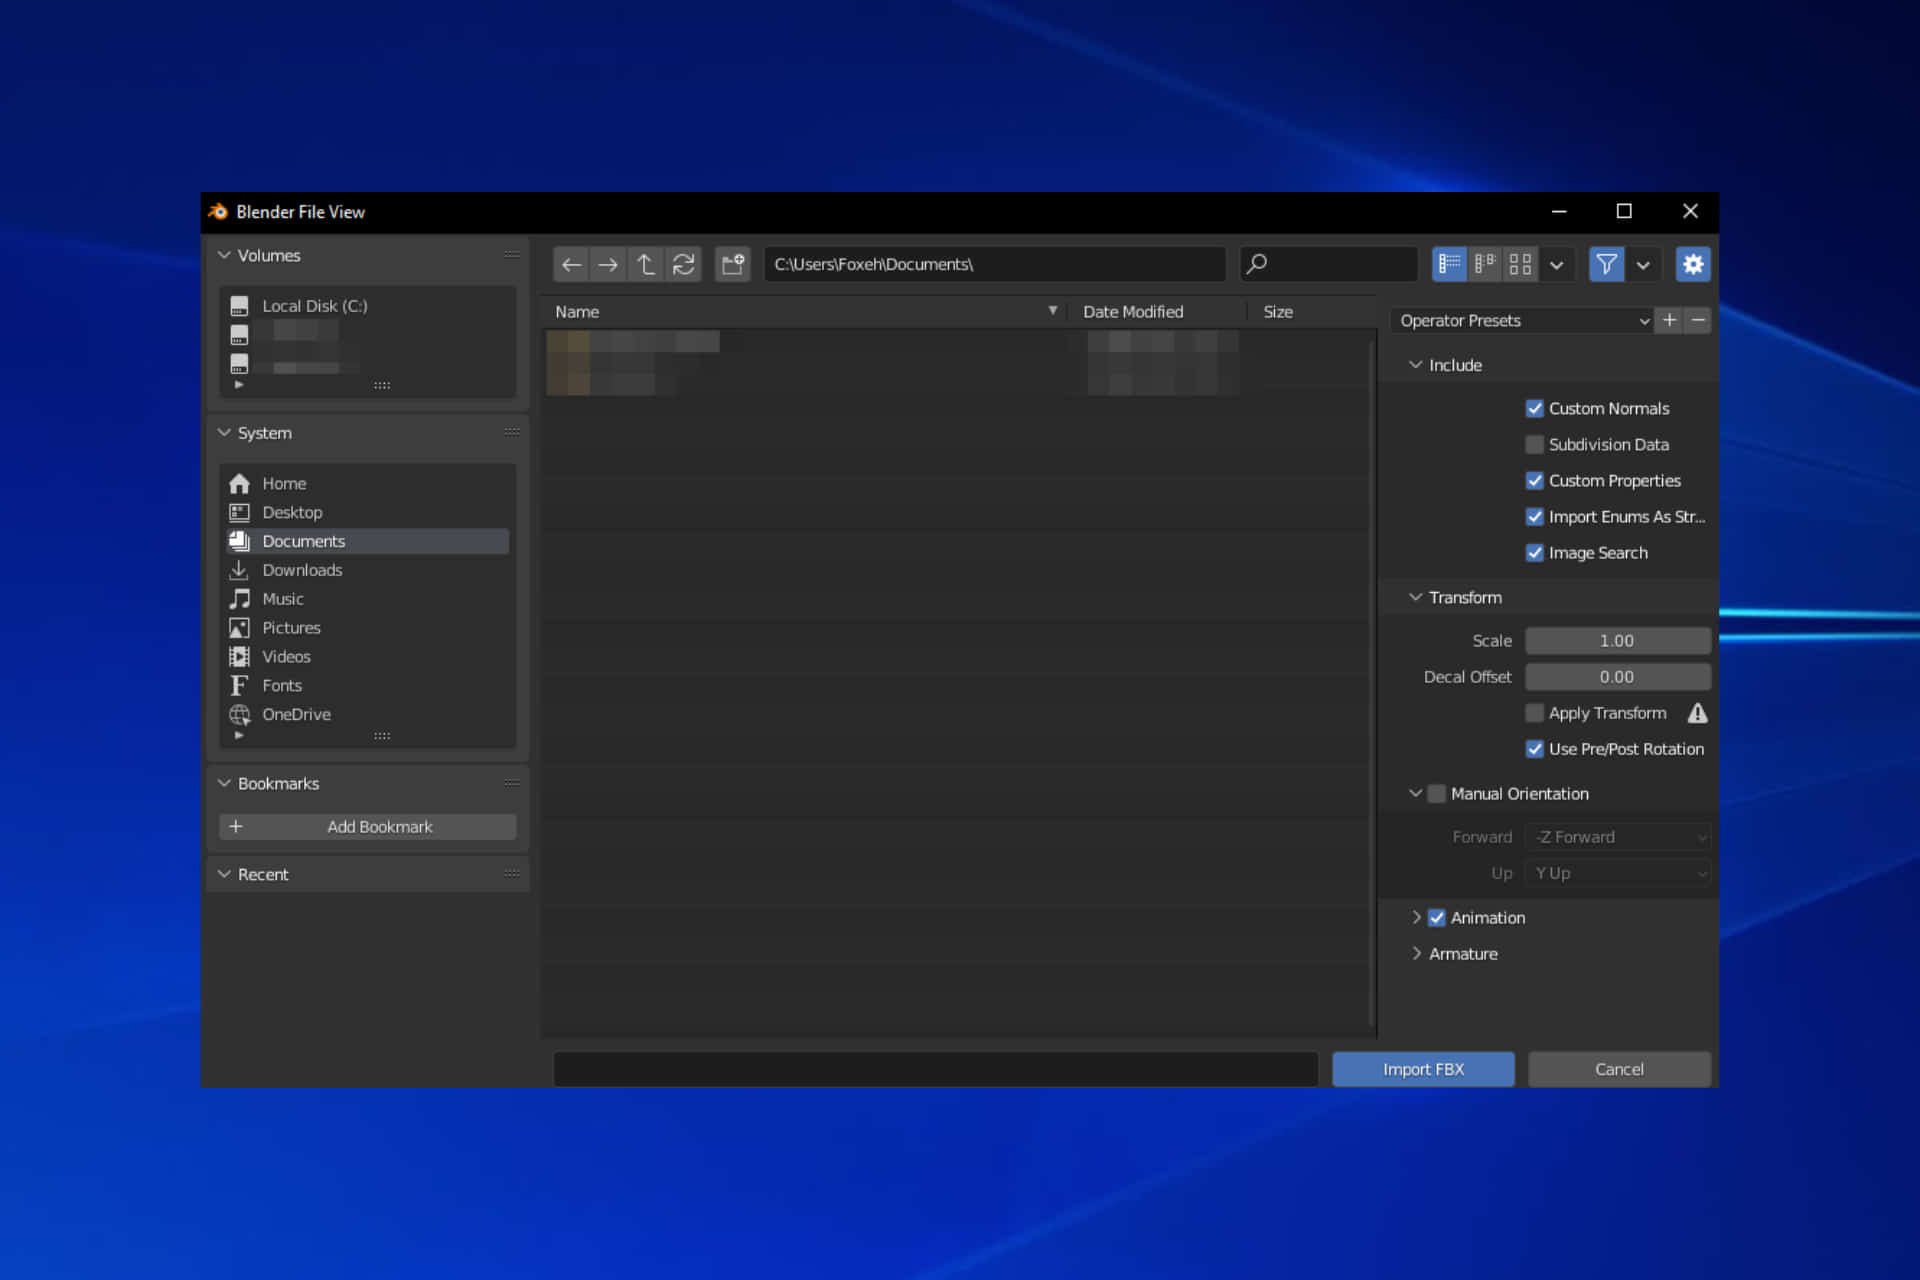Open the OneDrive location
Screen dimensions: 1920x1280
coord(367,715)
